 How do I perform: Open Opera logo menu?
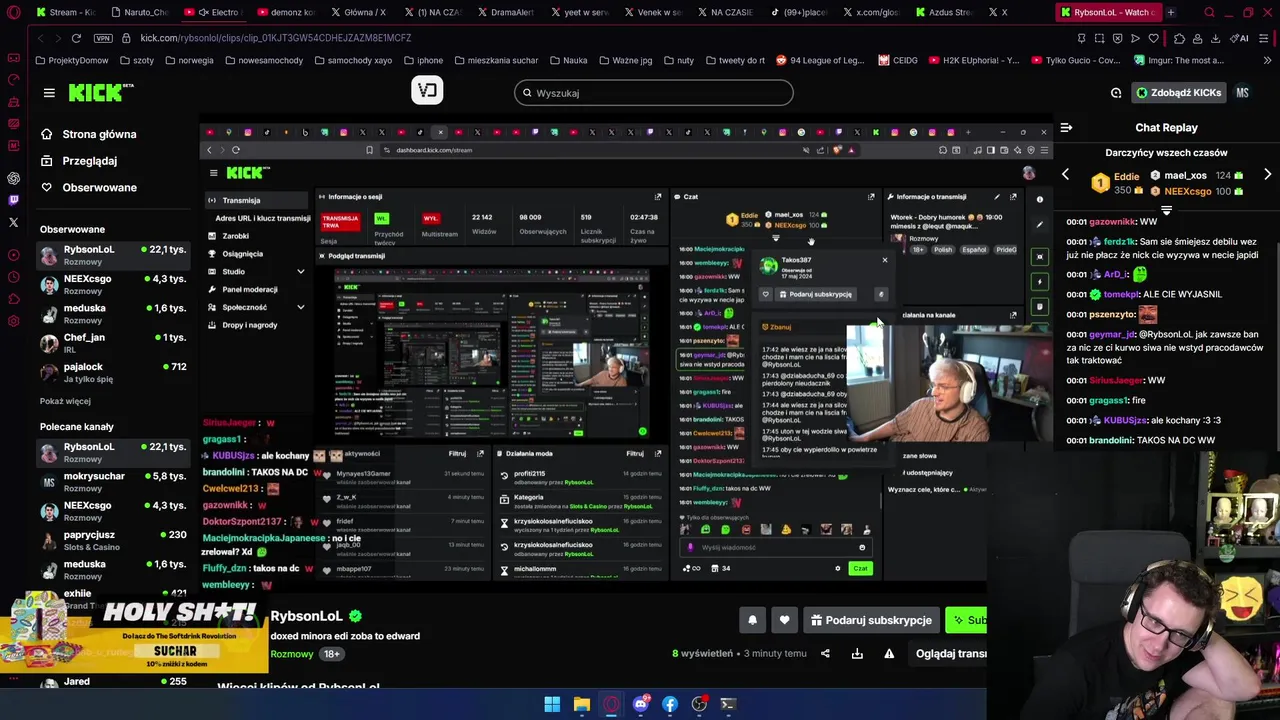[x=13, y=12]
